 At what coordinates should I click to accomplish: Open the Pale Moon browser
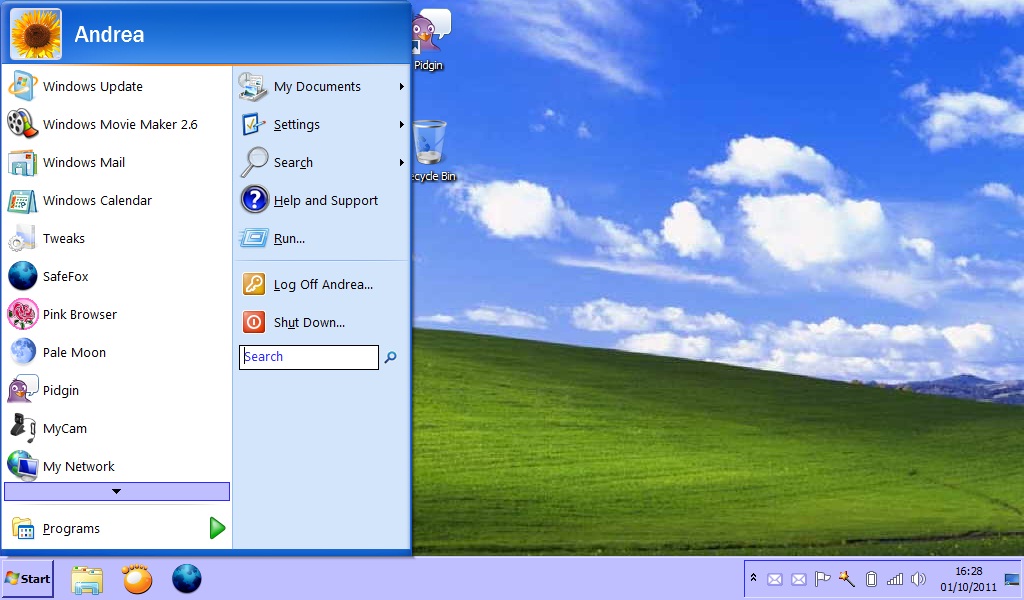click(117, 353)
